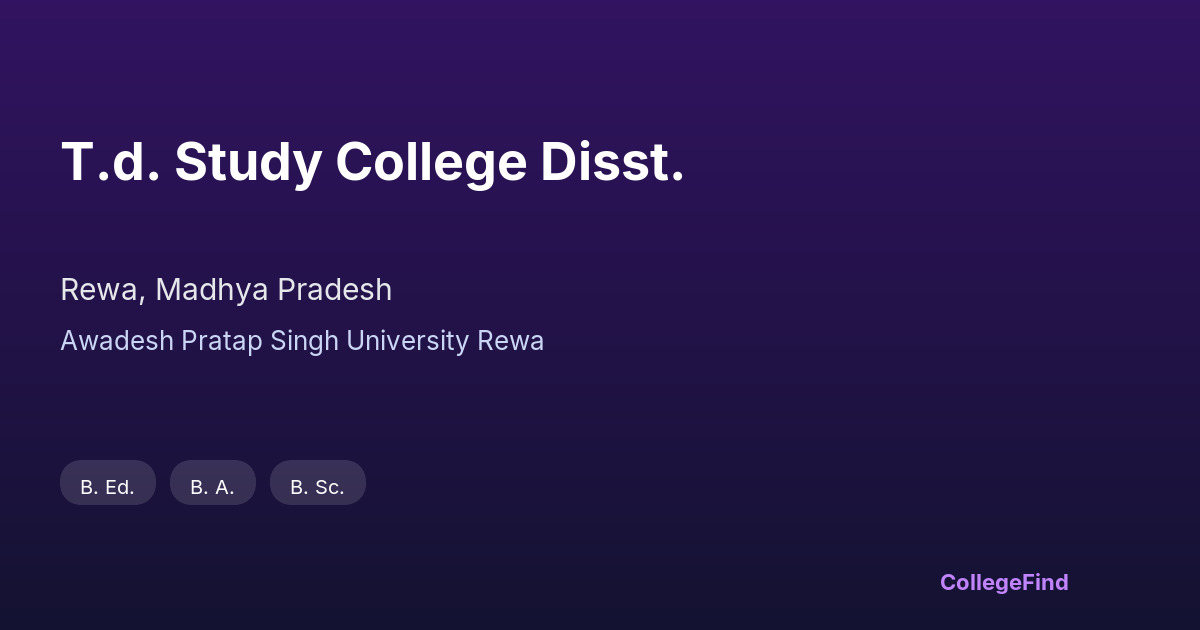Viewport: 1200px width, 630px height.
Task: Click the word "Disst." in the title
Action: pos(612,162)
